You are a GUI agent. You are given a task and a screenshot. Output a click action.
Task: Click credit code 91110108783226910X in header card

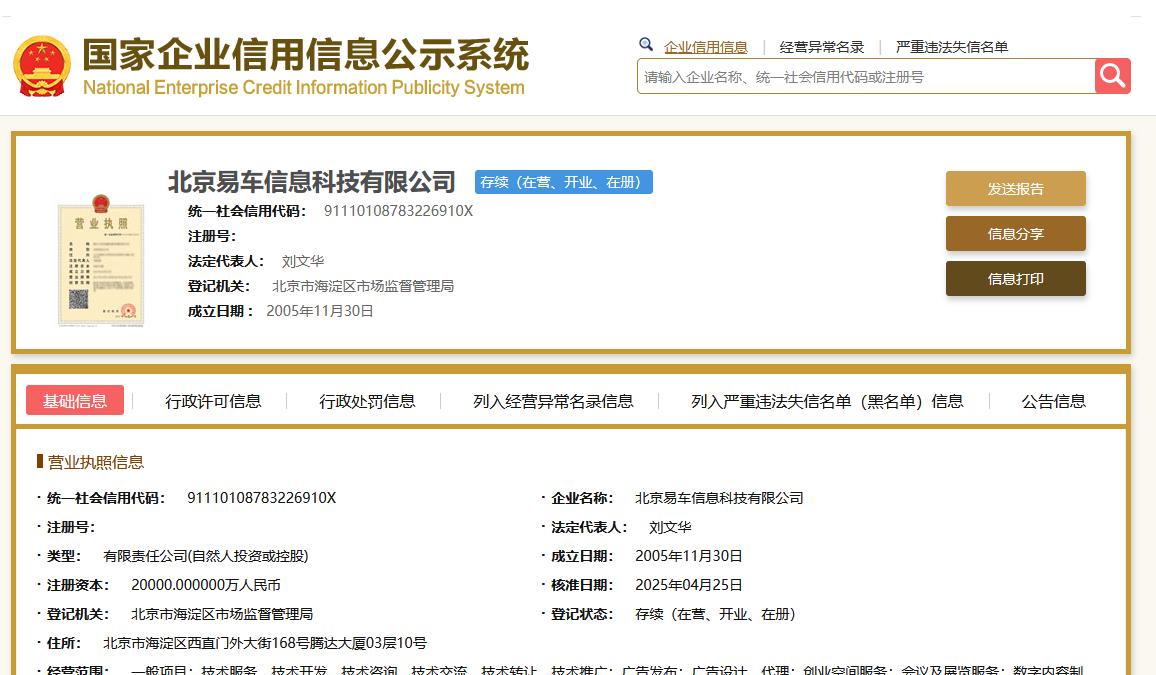click(398, 211)
